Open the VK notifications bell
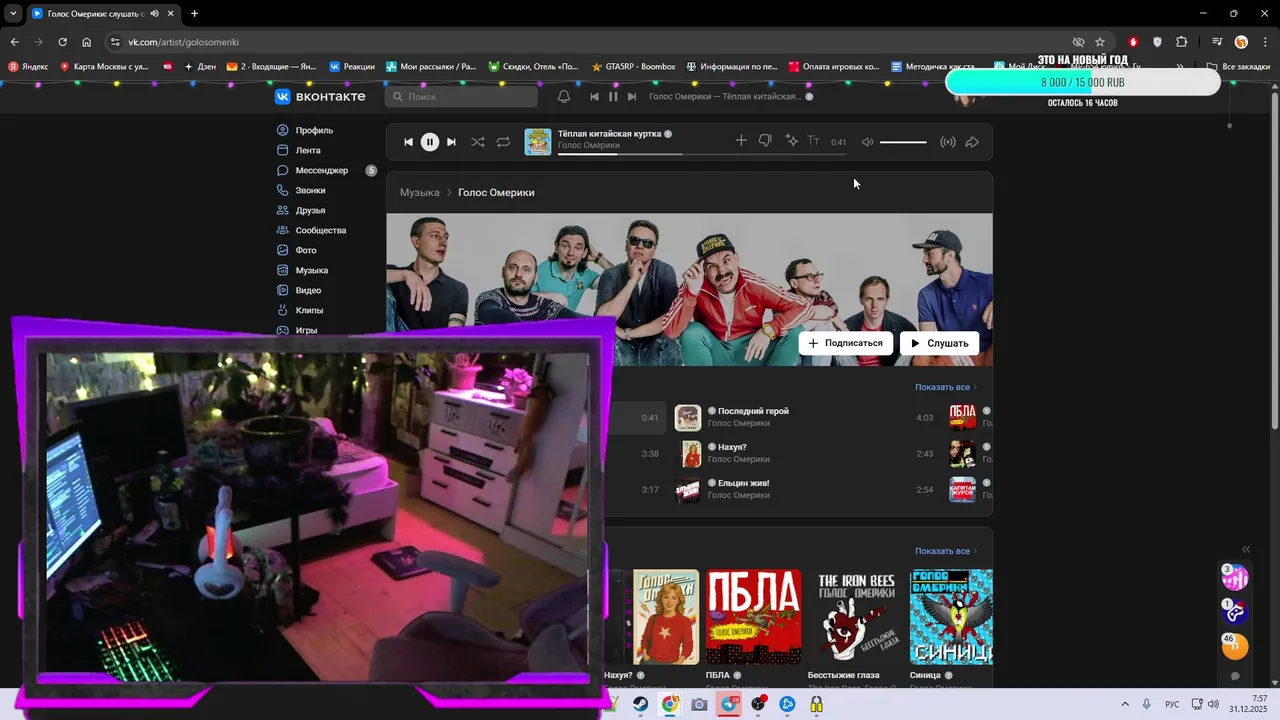1280x720 pixels. tap(564, 96)
